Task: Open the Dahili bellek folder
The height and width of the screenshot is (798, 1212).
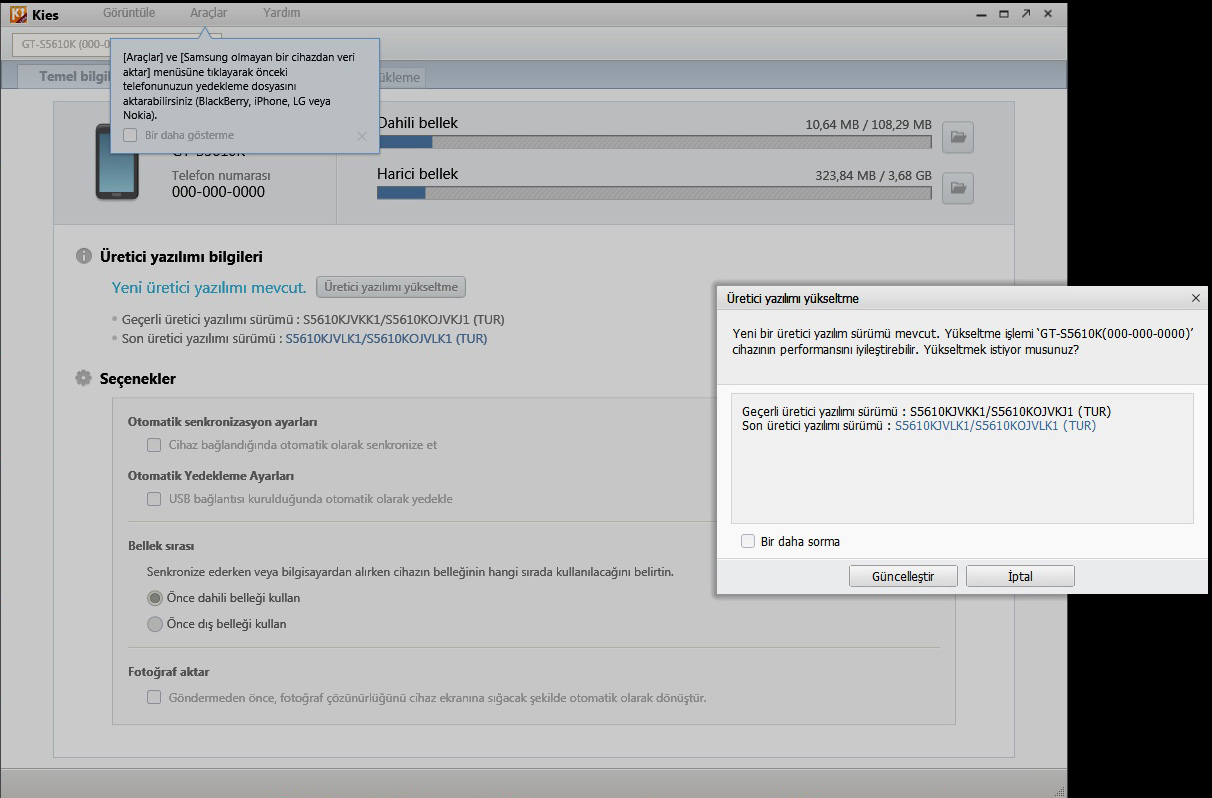Action: coord(958,137)
